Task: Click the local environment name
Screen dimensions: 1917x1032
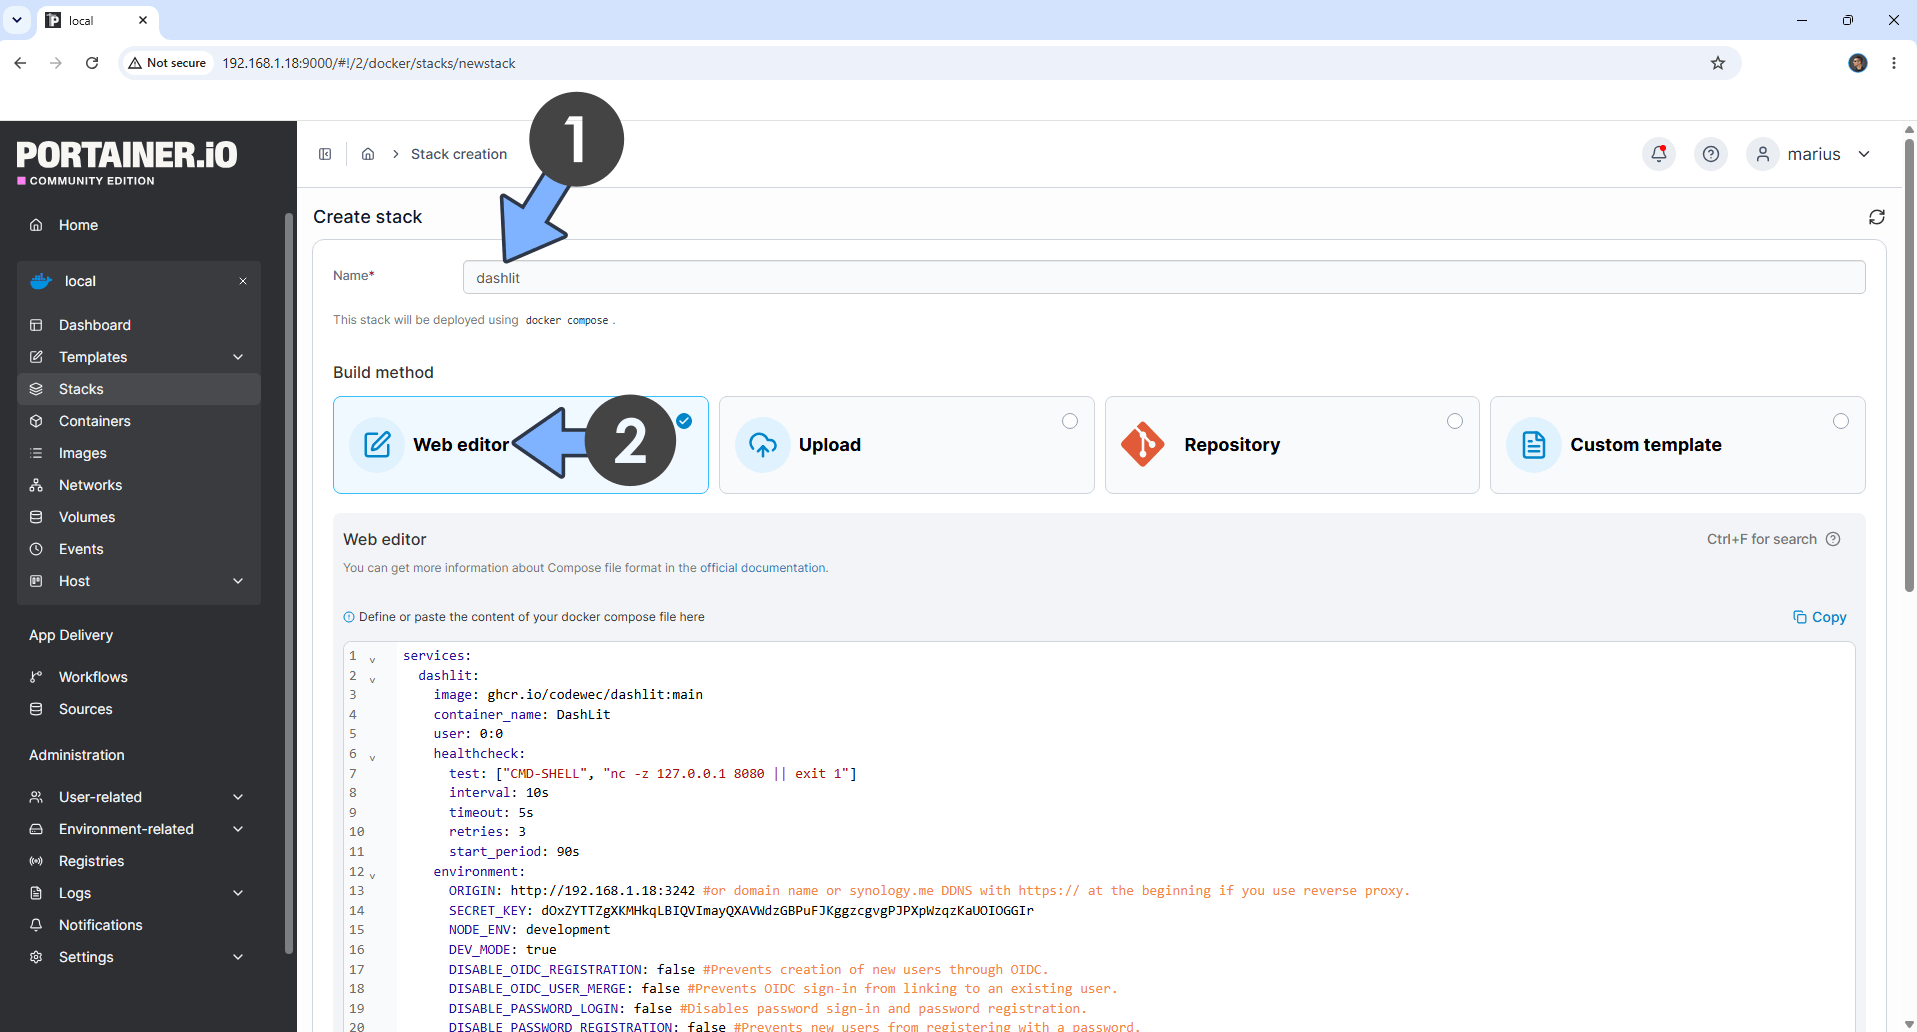Action: click(x=80, y=281)
